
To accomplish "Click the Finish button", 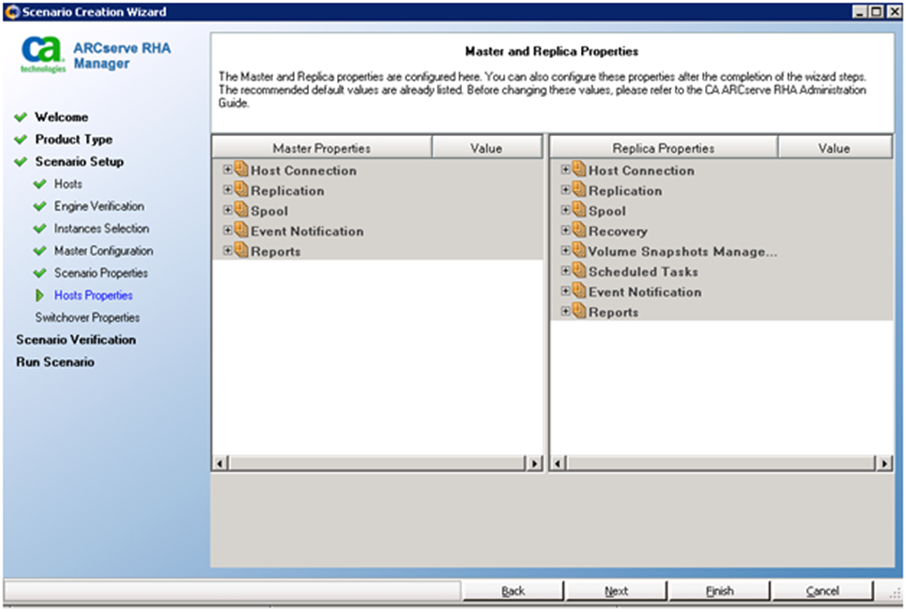I will click(719, 591).
